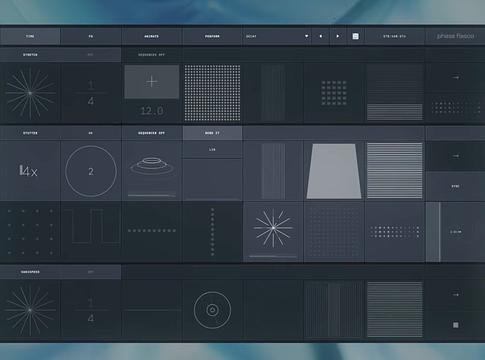This screenshot has height=360, width=485.
Task: Open the ANIMATE tab
Action: (152, 36)
